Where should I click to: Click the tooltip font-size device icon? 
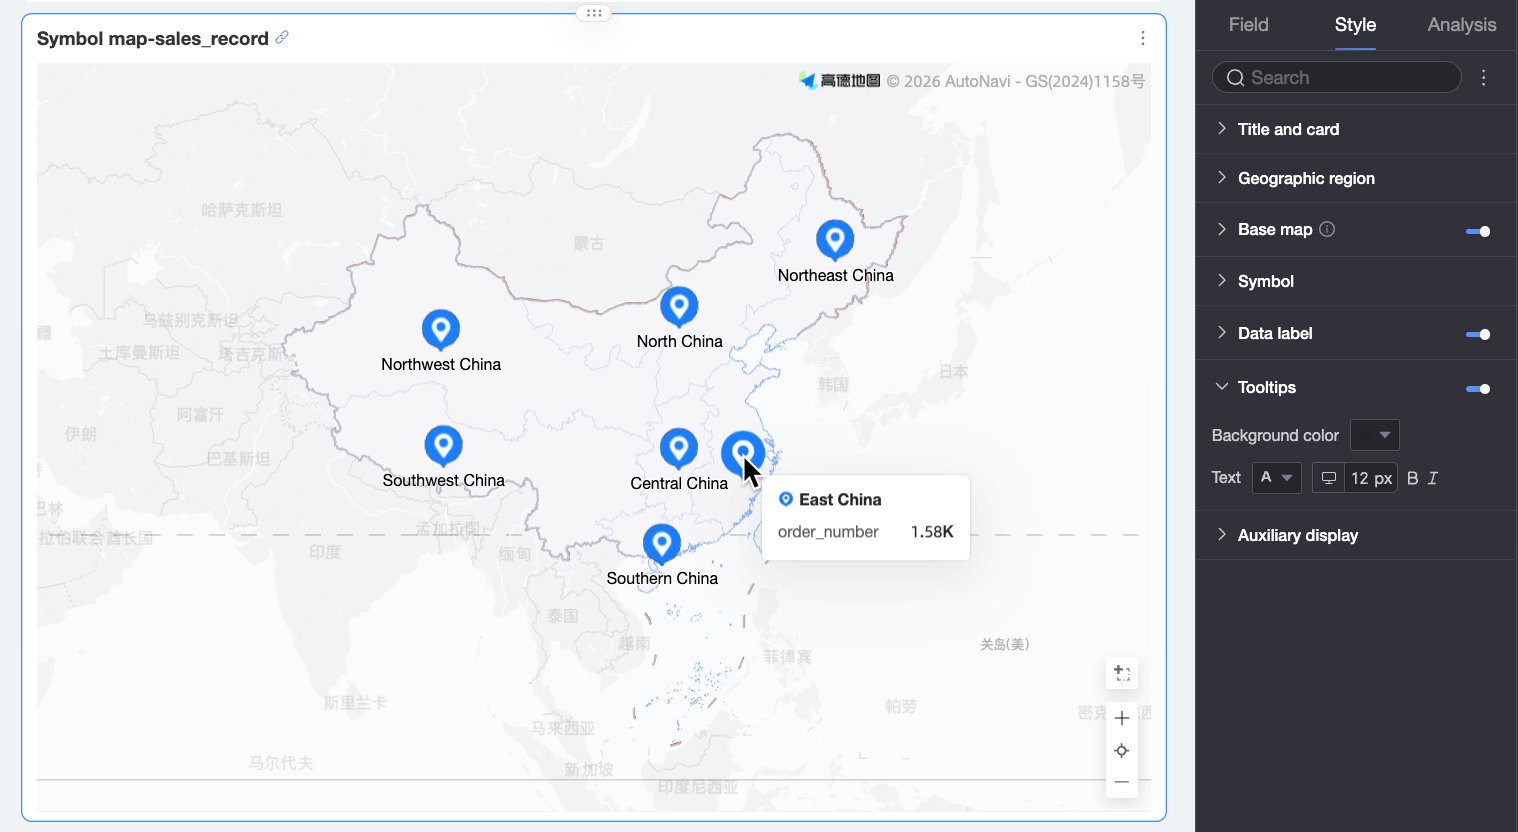click(x=1328, y=478)
